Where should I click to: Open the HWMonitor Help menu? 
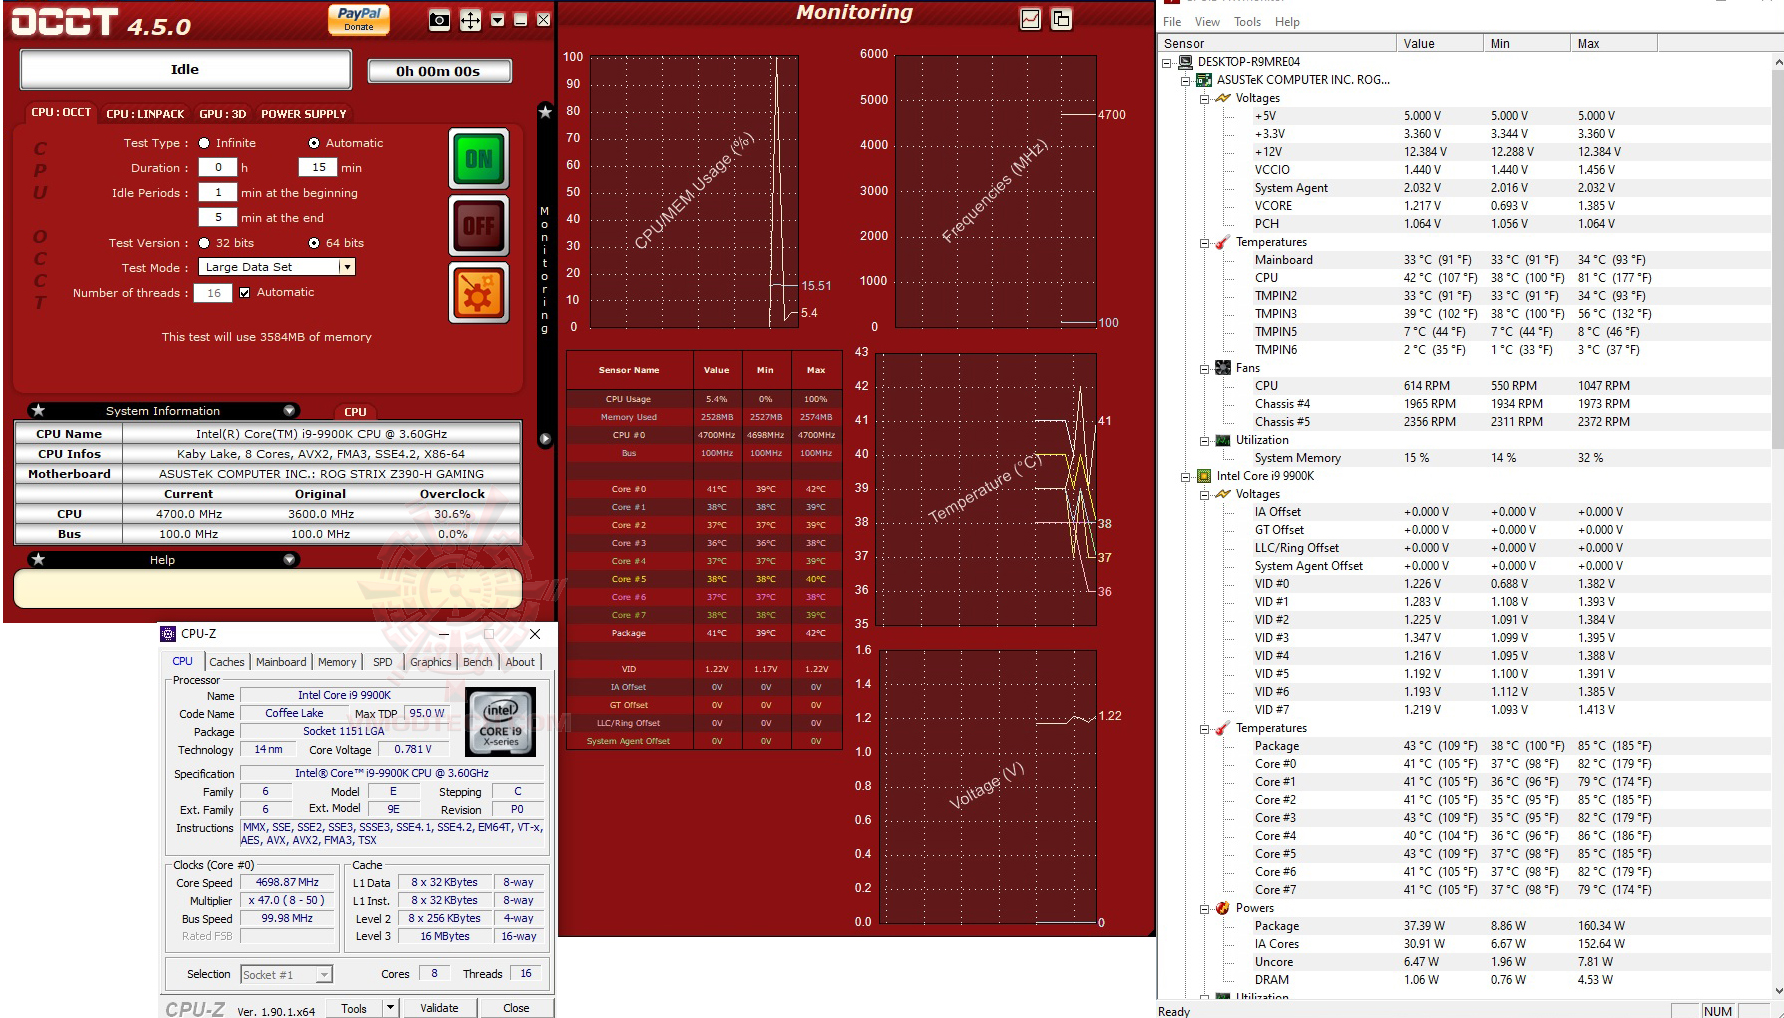coord(1288,22)
